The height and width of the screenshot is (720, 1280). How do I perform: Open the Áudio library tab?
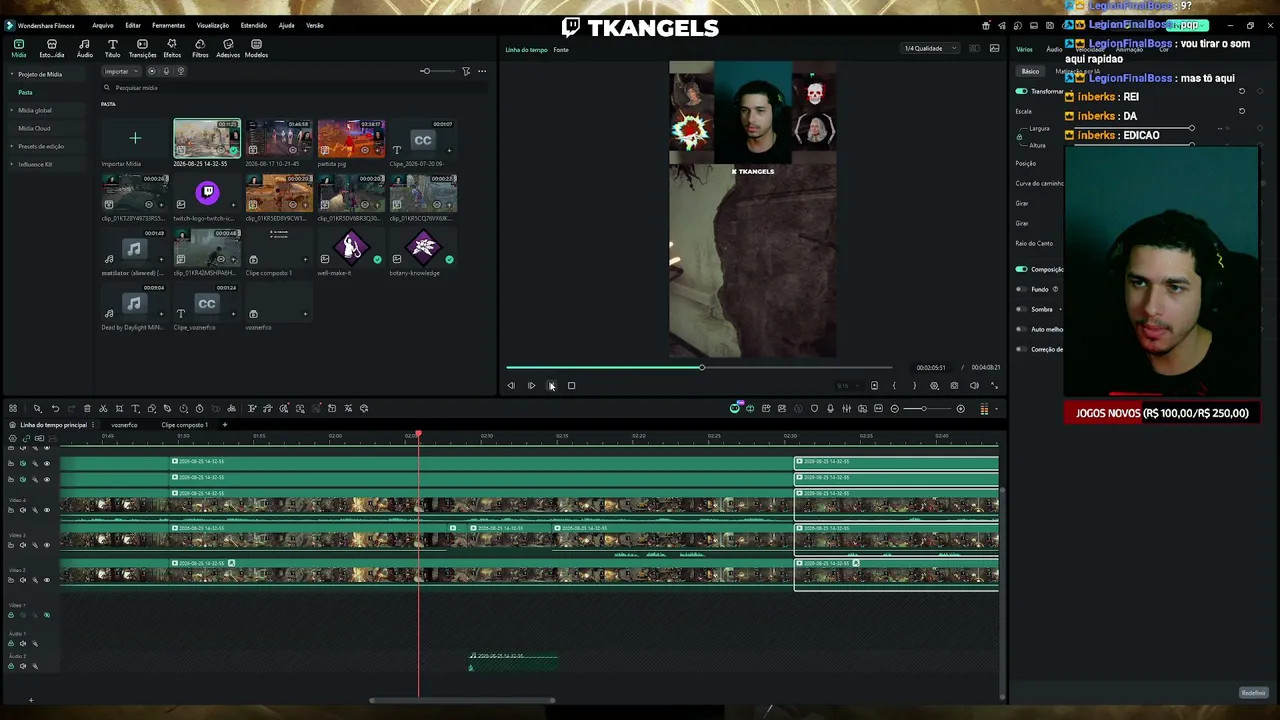click(x=85, y=49)
